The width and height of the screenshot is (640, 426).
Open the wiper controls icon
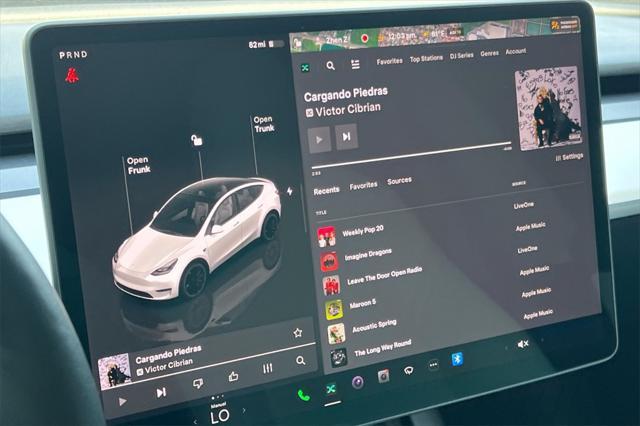coord(408,370)
